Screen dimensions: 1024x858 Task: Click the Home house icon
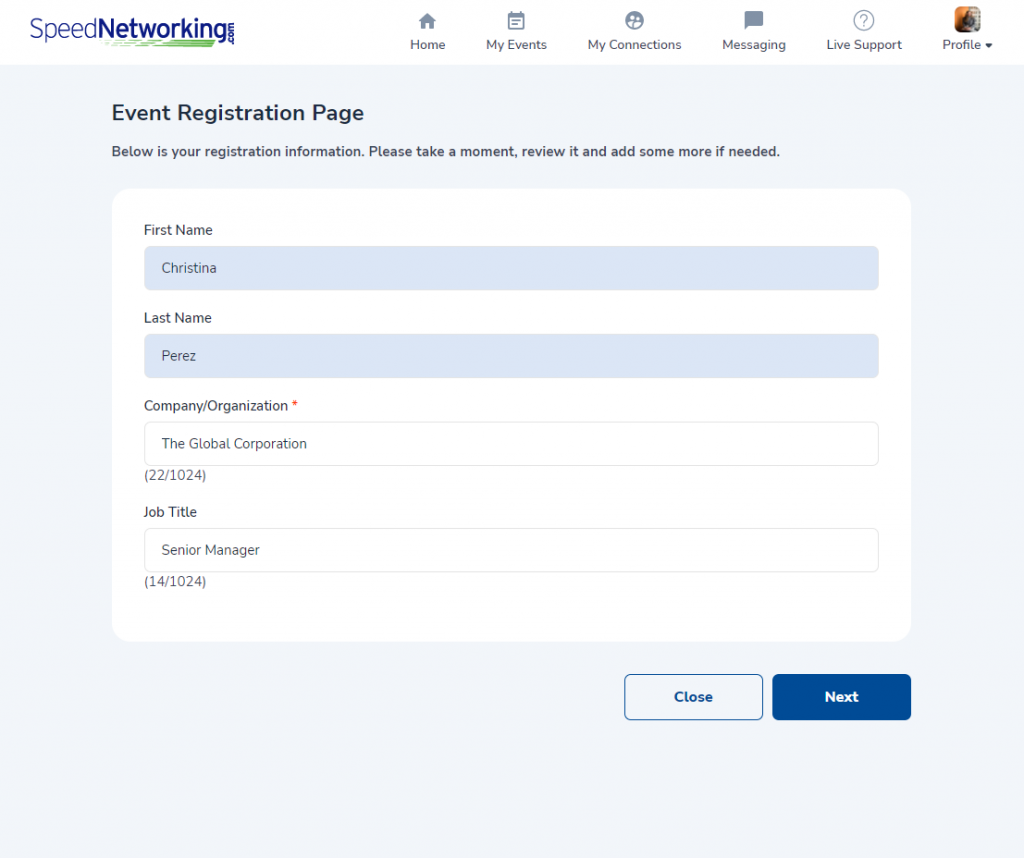[427, 21]
